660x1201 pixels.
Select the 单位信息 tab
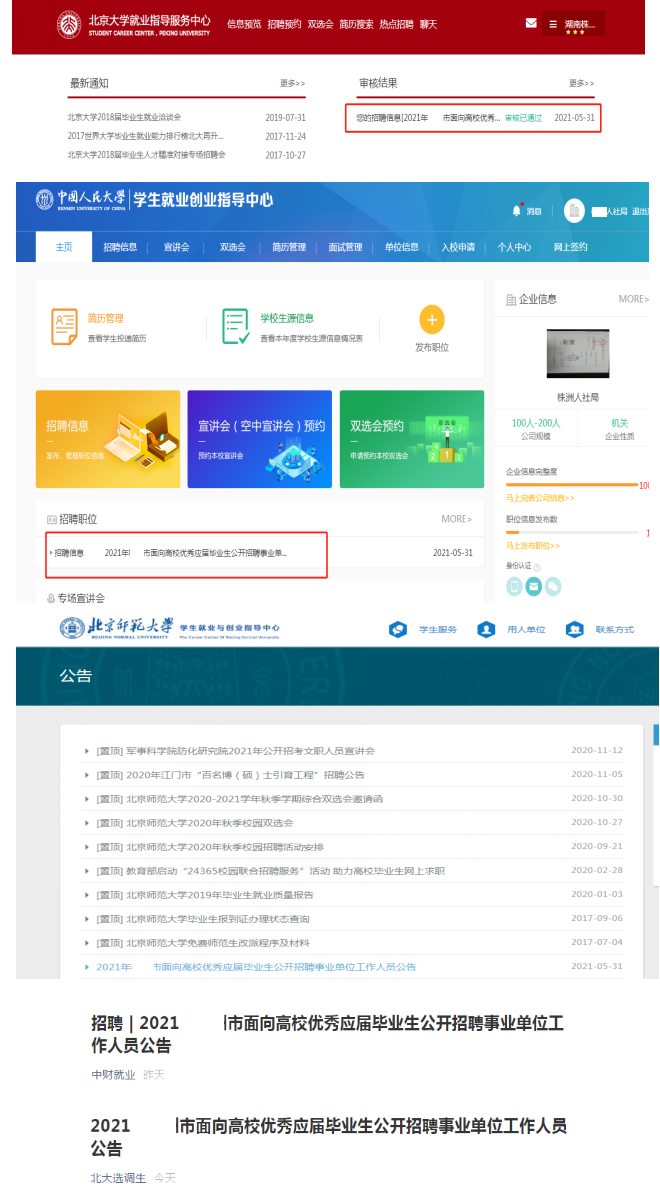click(x=402, y=247)
